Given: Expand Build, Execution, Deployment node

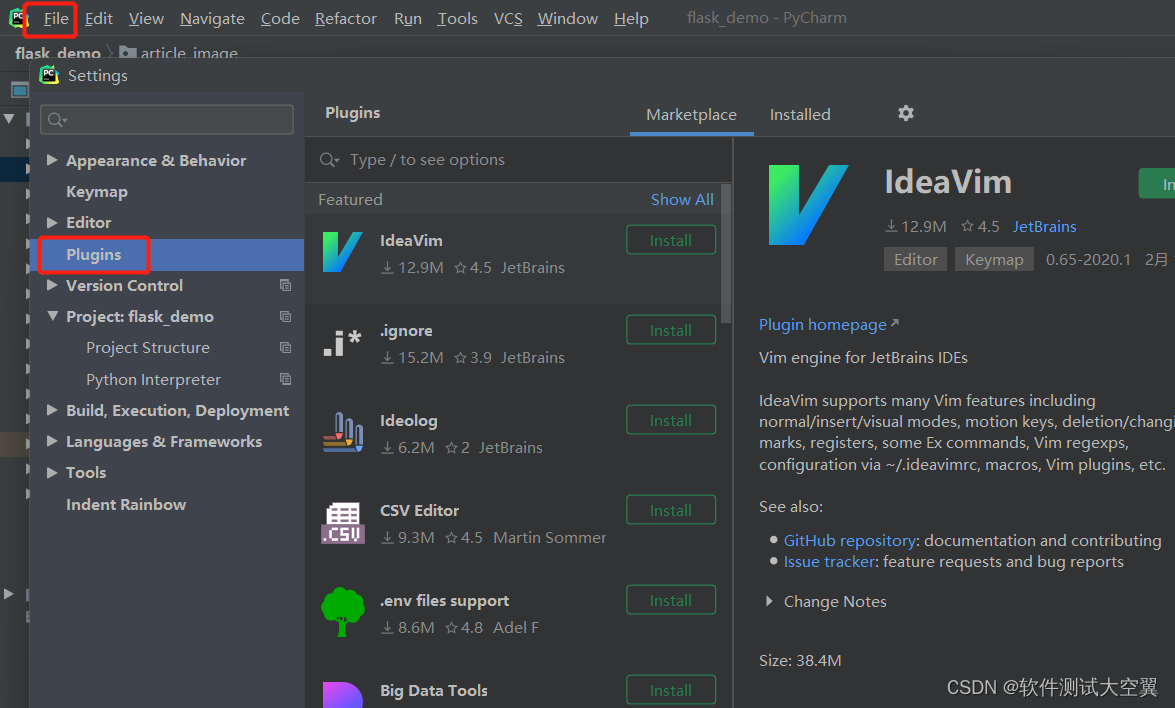Looking at the screenshot, I should coord(52,410).
